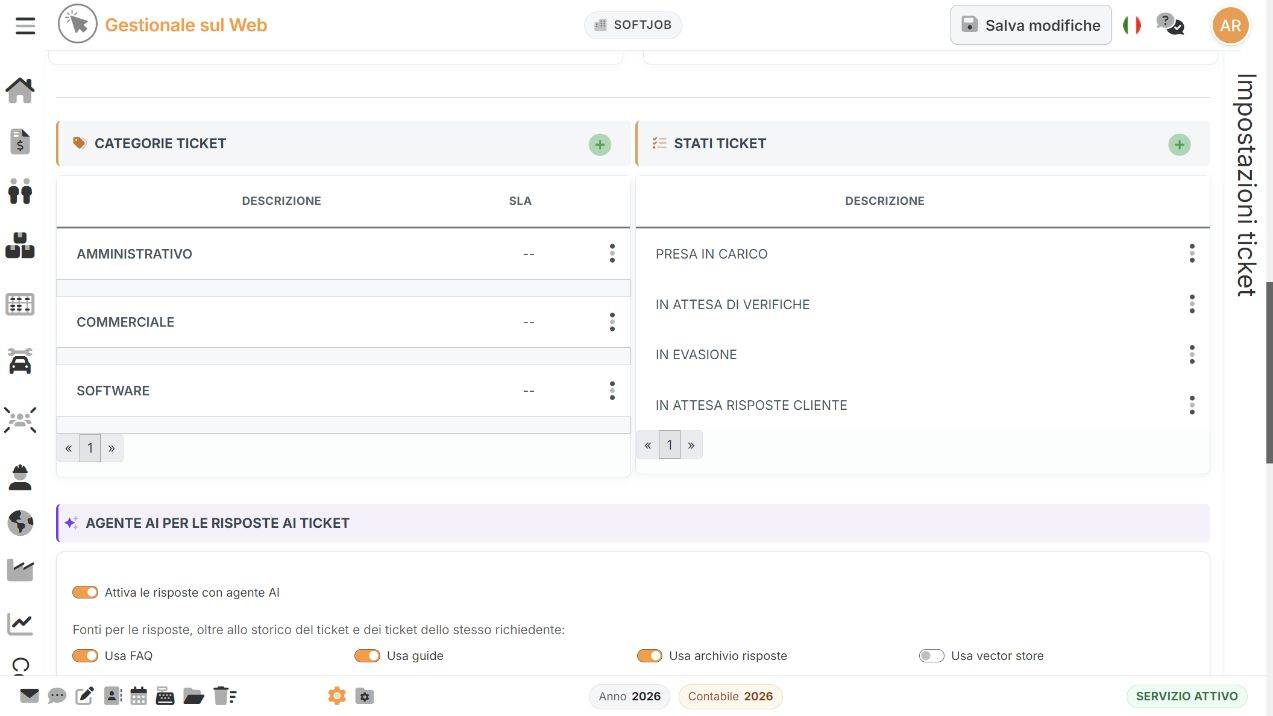Open the invoice document sidebar icon
The width and height of the screenshot is (1273, 716).
(x=20, y=141)
